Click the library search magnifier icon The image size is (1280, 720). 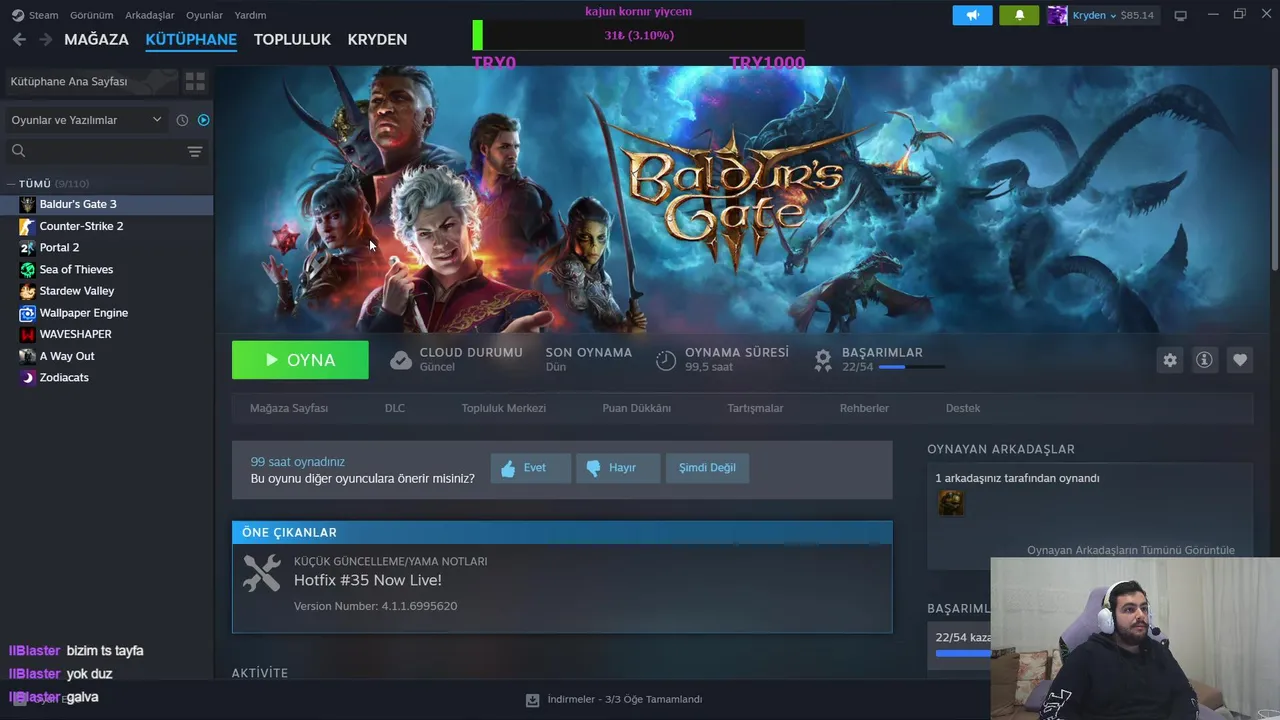click(18, 151)
